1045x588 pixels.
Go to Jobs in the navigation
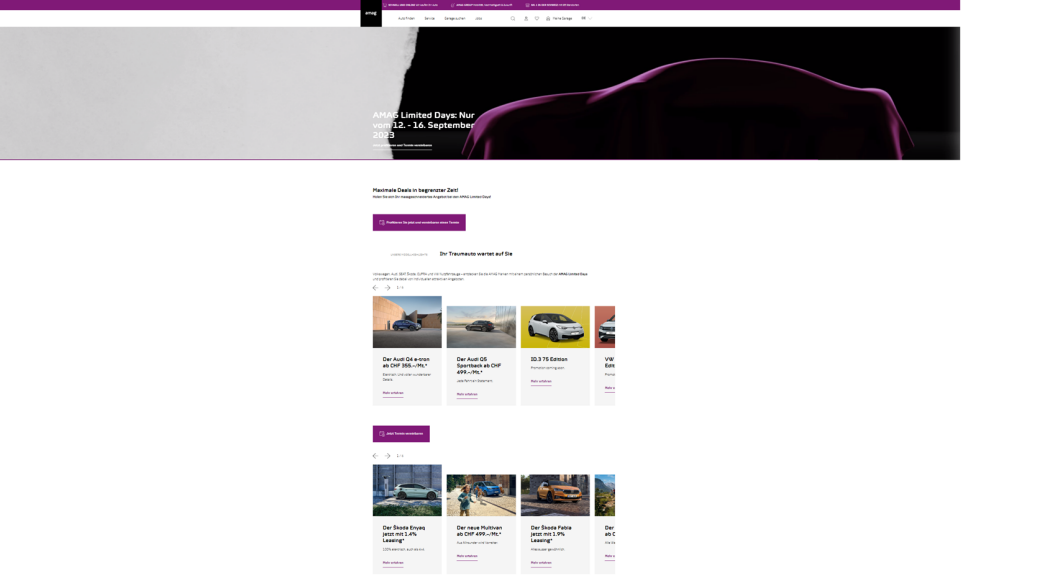[479, 19]
